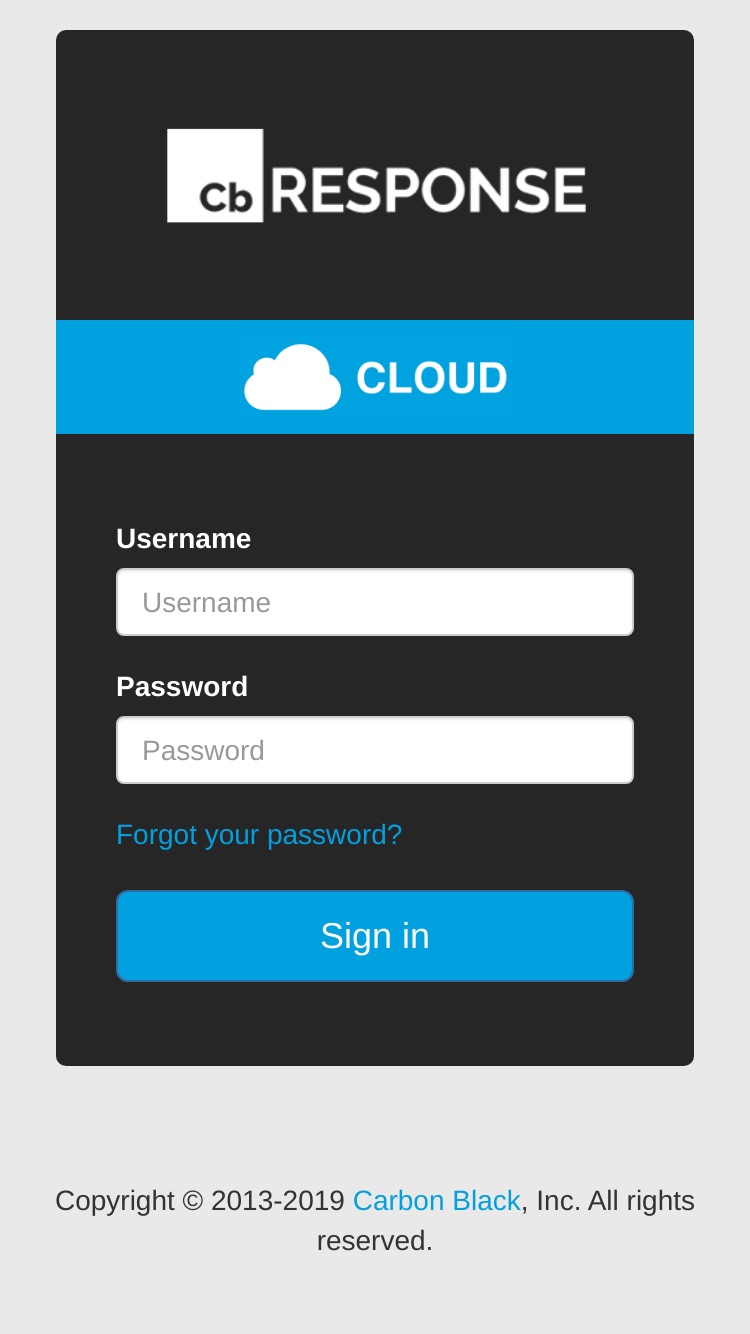Click the © symbol in the footer
This screenshot has width=750, height=1334.
click(x=193, y=1200)
